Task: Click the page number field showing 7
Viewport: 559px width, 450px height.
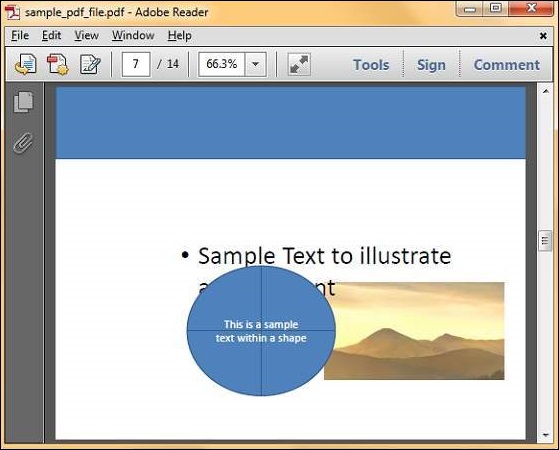Action: click(x=136, y=64)
